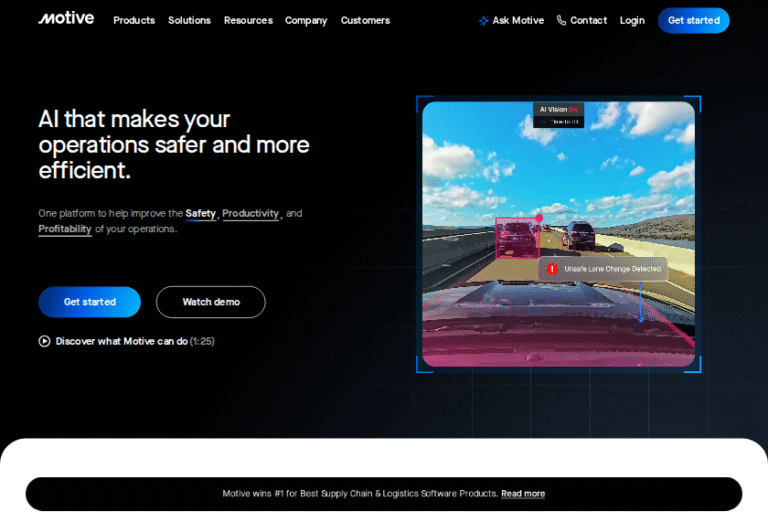Click the sparkle icon beside Ask Motive
The height and width of the screenshot is (512, 768).
click(x=484, y=21)
